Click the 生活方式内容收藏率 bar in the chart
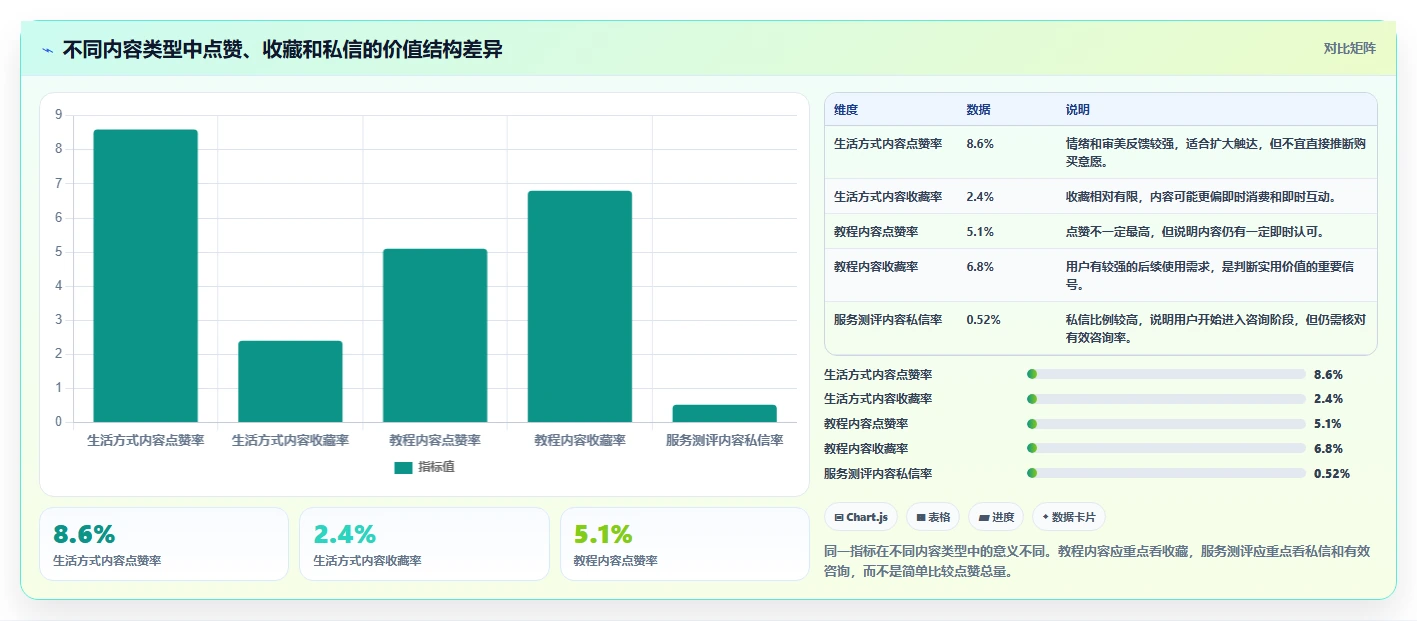The height and width of the screenshot is (621, 1417). (290, 381)
